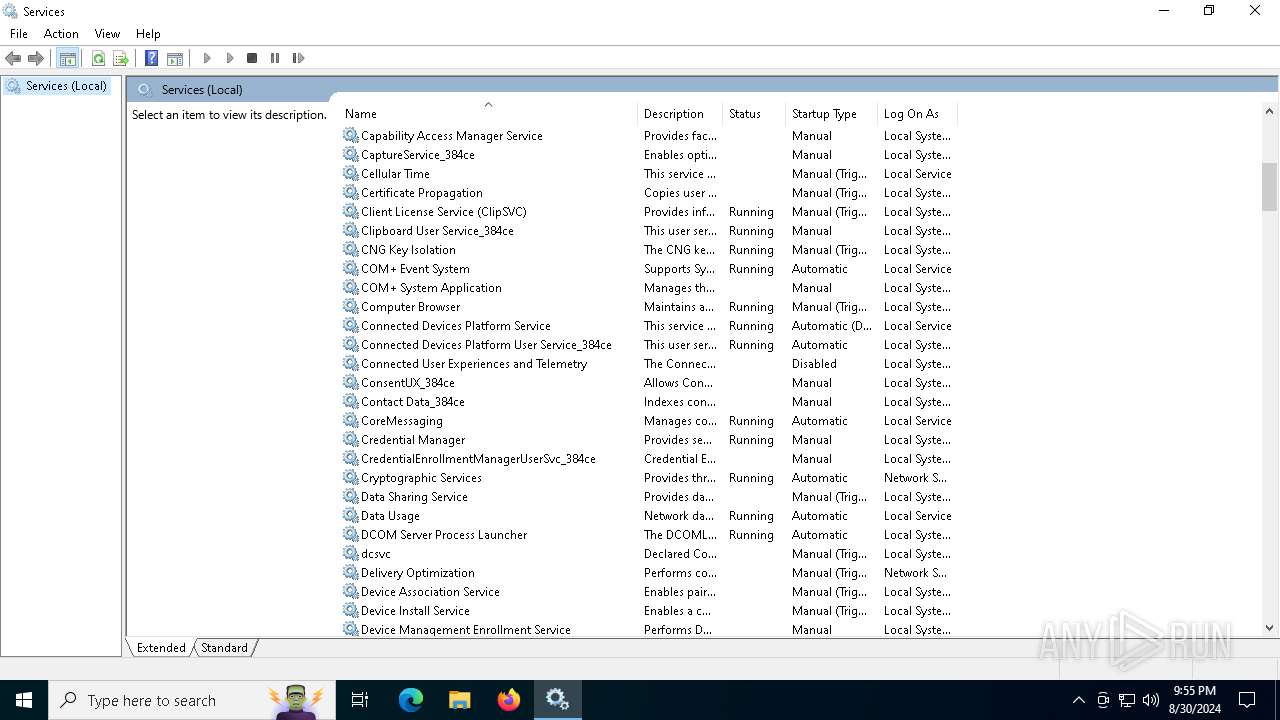The width and height of the screenshot is (1280, 720).
Task: Click the scrollbar up arrow
Action: (1270, 111)
